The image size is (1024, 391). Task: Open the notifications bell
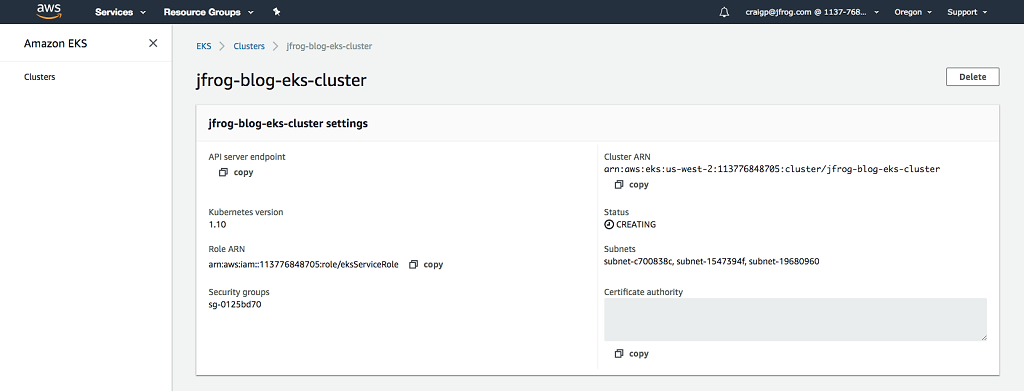[724, 12]
